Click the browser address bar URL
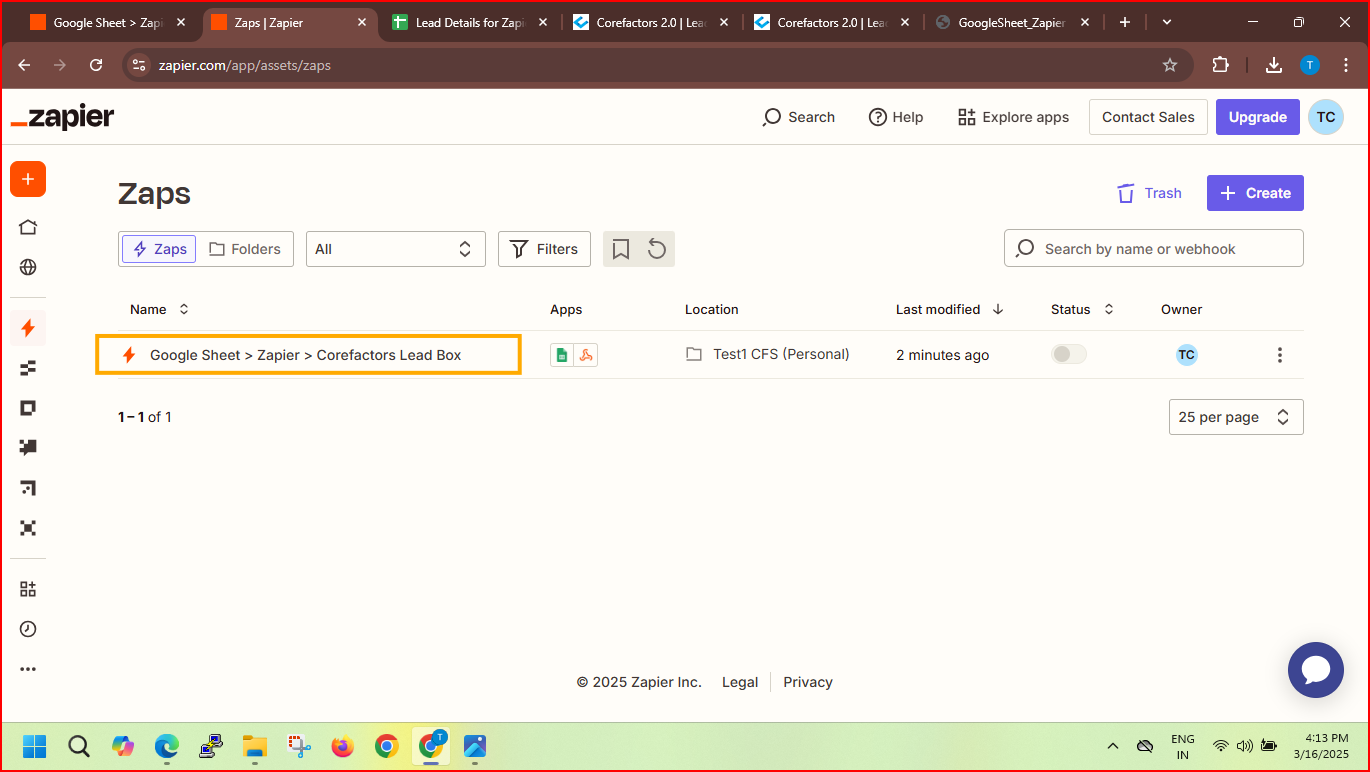 (x=244, y=65)
